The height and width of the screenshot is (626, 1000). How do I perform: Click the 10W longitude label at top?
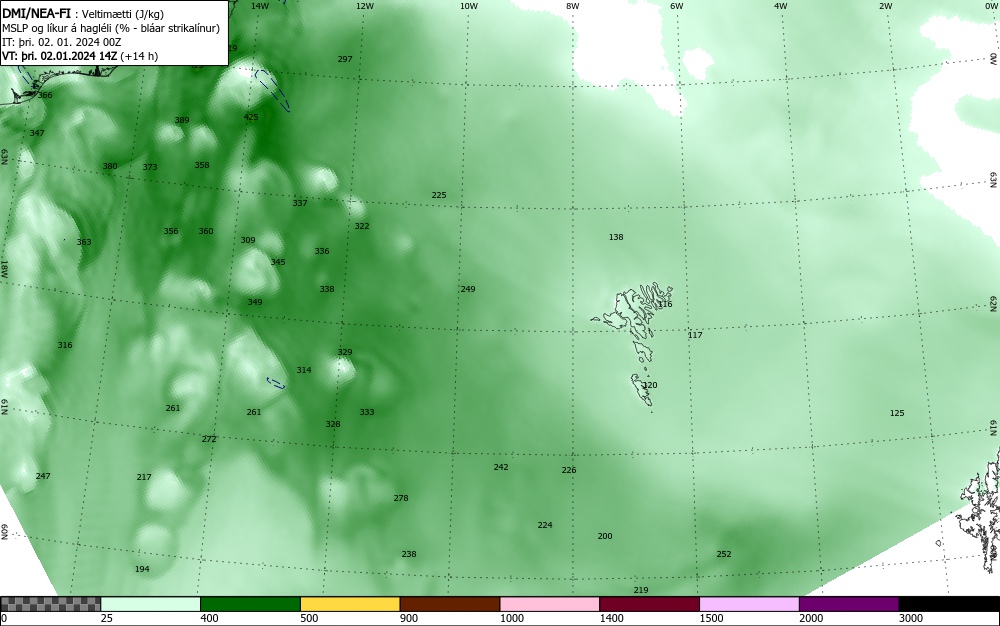[x=469, y=6]
